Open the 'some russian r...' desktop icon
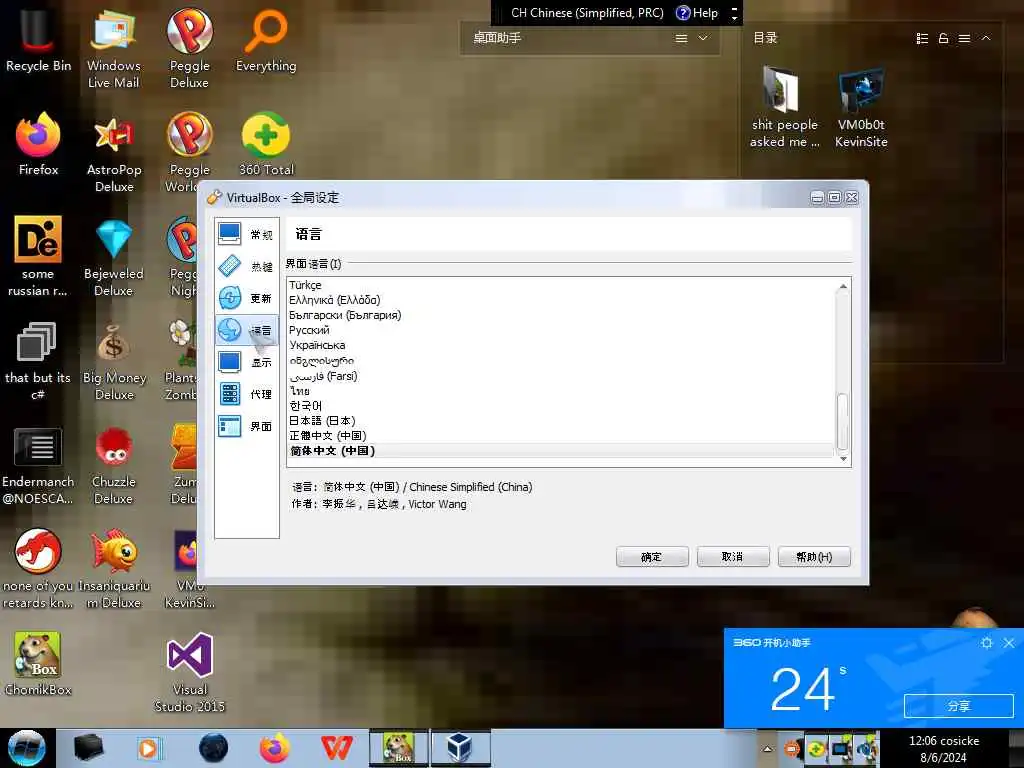The height and width of the screenshot is (768, 1024). tap(38, 257)
